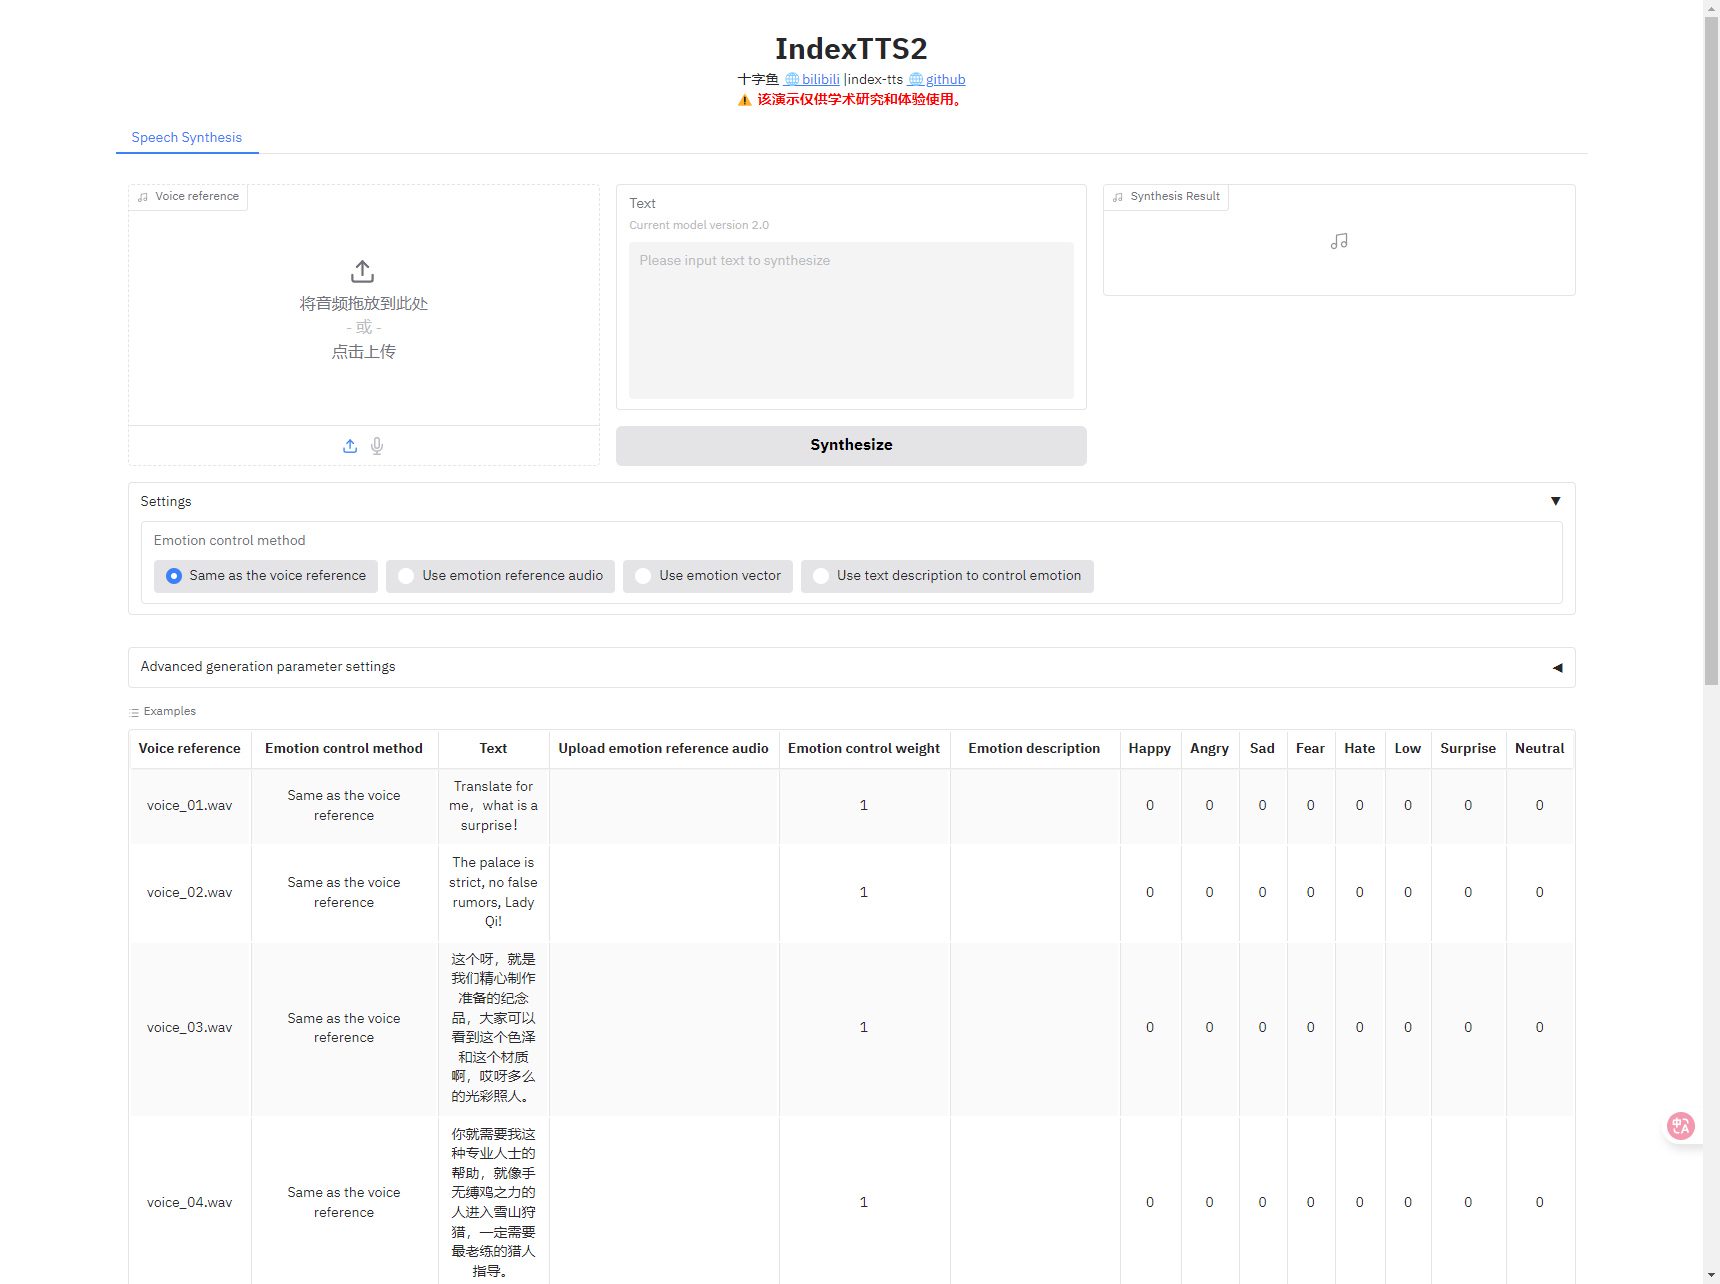The width and height of the screenshot is (1720, 1284).
Task: Click 'The palace is strict' text cell
Action: click(493, 893)
